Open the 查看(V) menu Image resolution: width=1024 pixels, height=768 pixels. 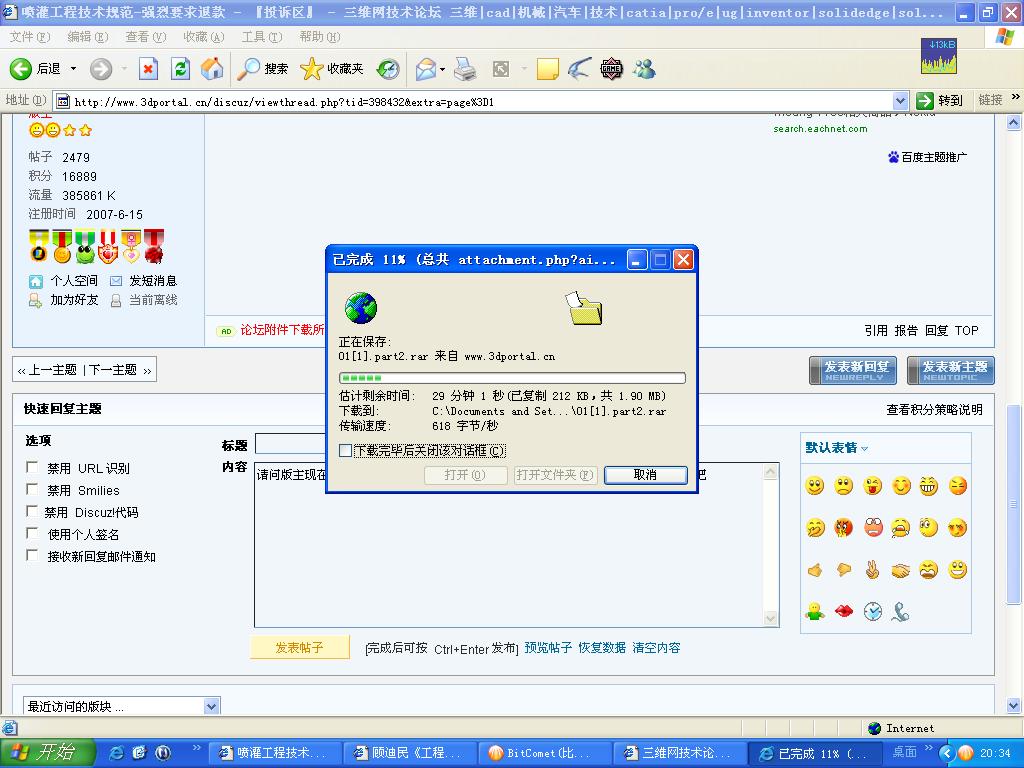pyautogui.click(x=146, y=37)
